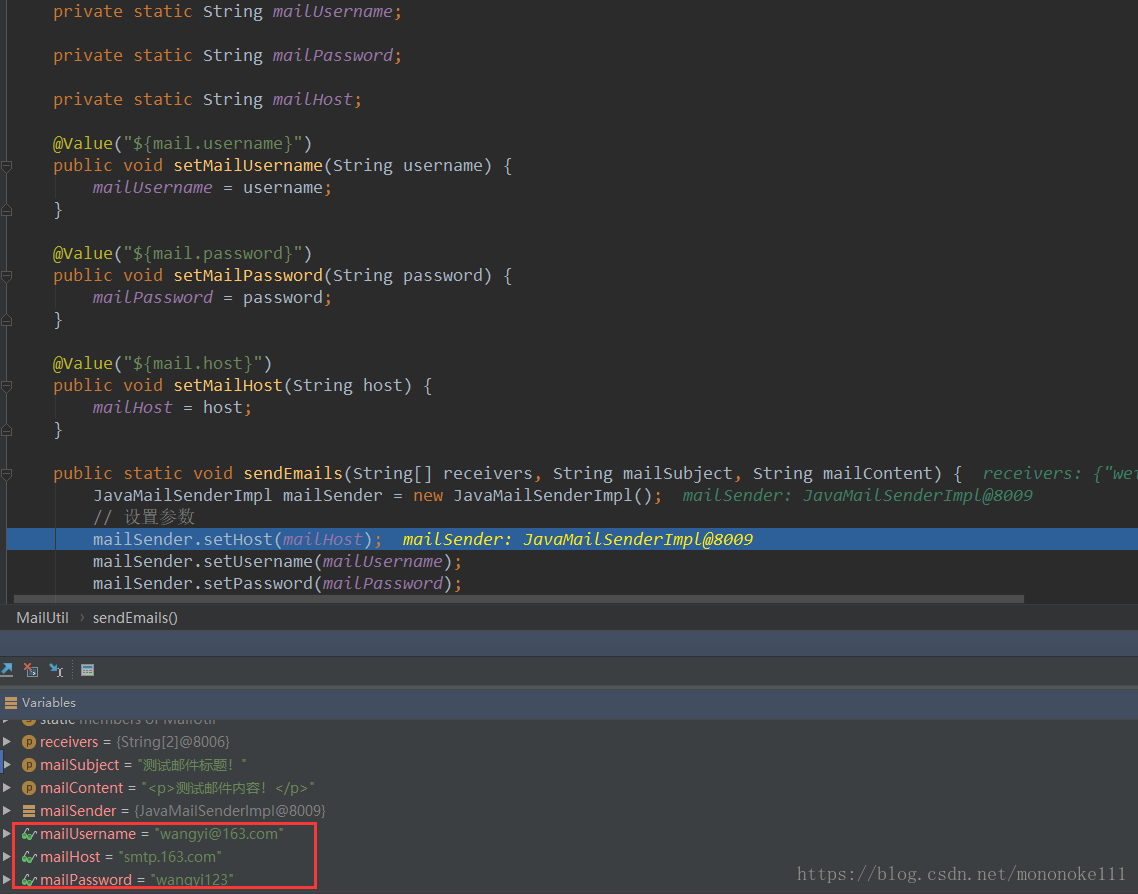Viewport: 1138px width, 894px height.
Task: Collapse the setMailUsername method fold marker
Action: click(x=6, y=166)
